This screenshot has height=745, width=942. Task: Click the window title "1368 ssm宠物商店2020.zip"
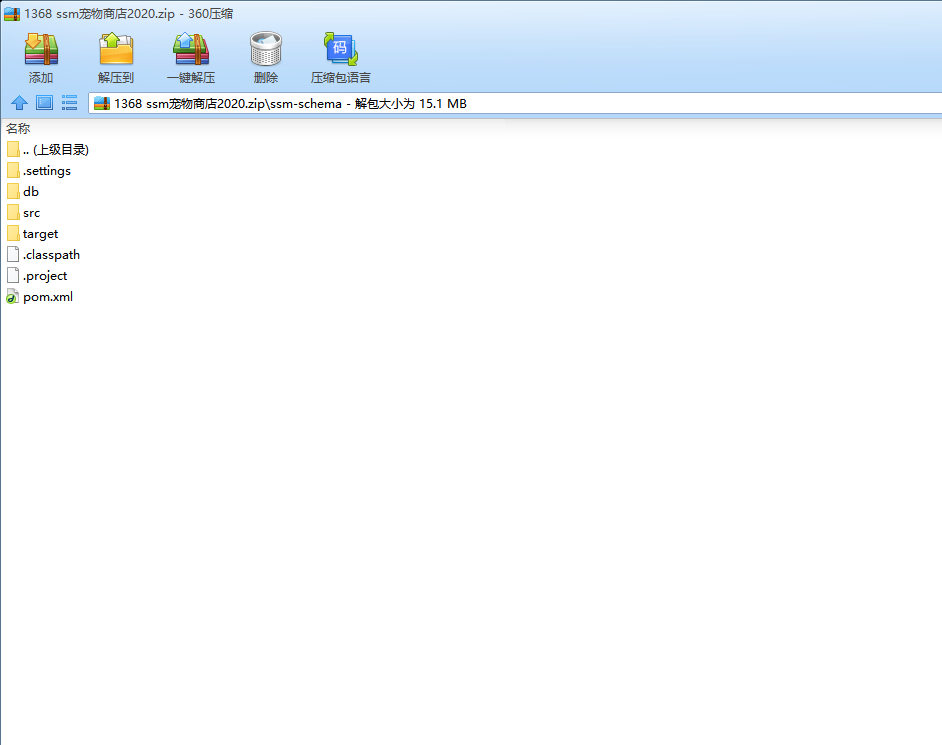coord(100,14)
